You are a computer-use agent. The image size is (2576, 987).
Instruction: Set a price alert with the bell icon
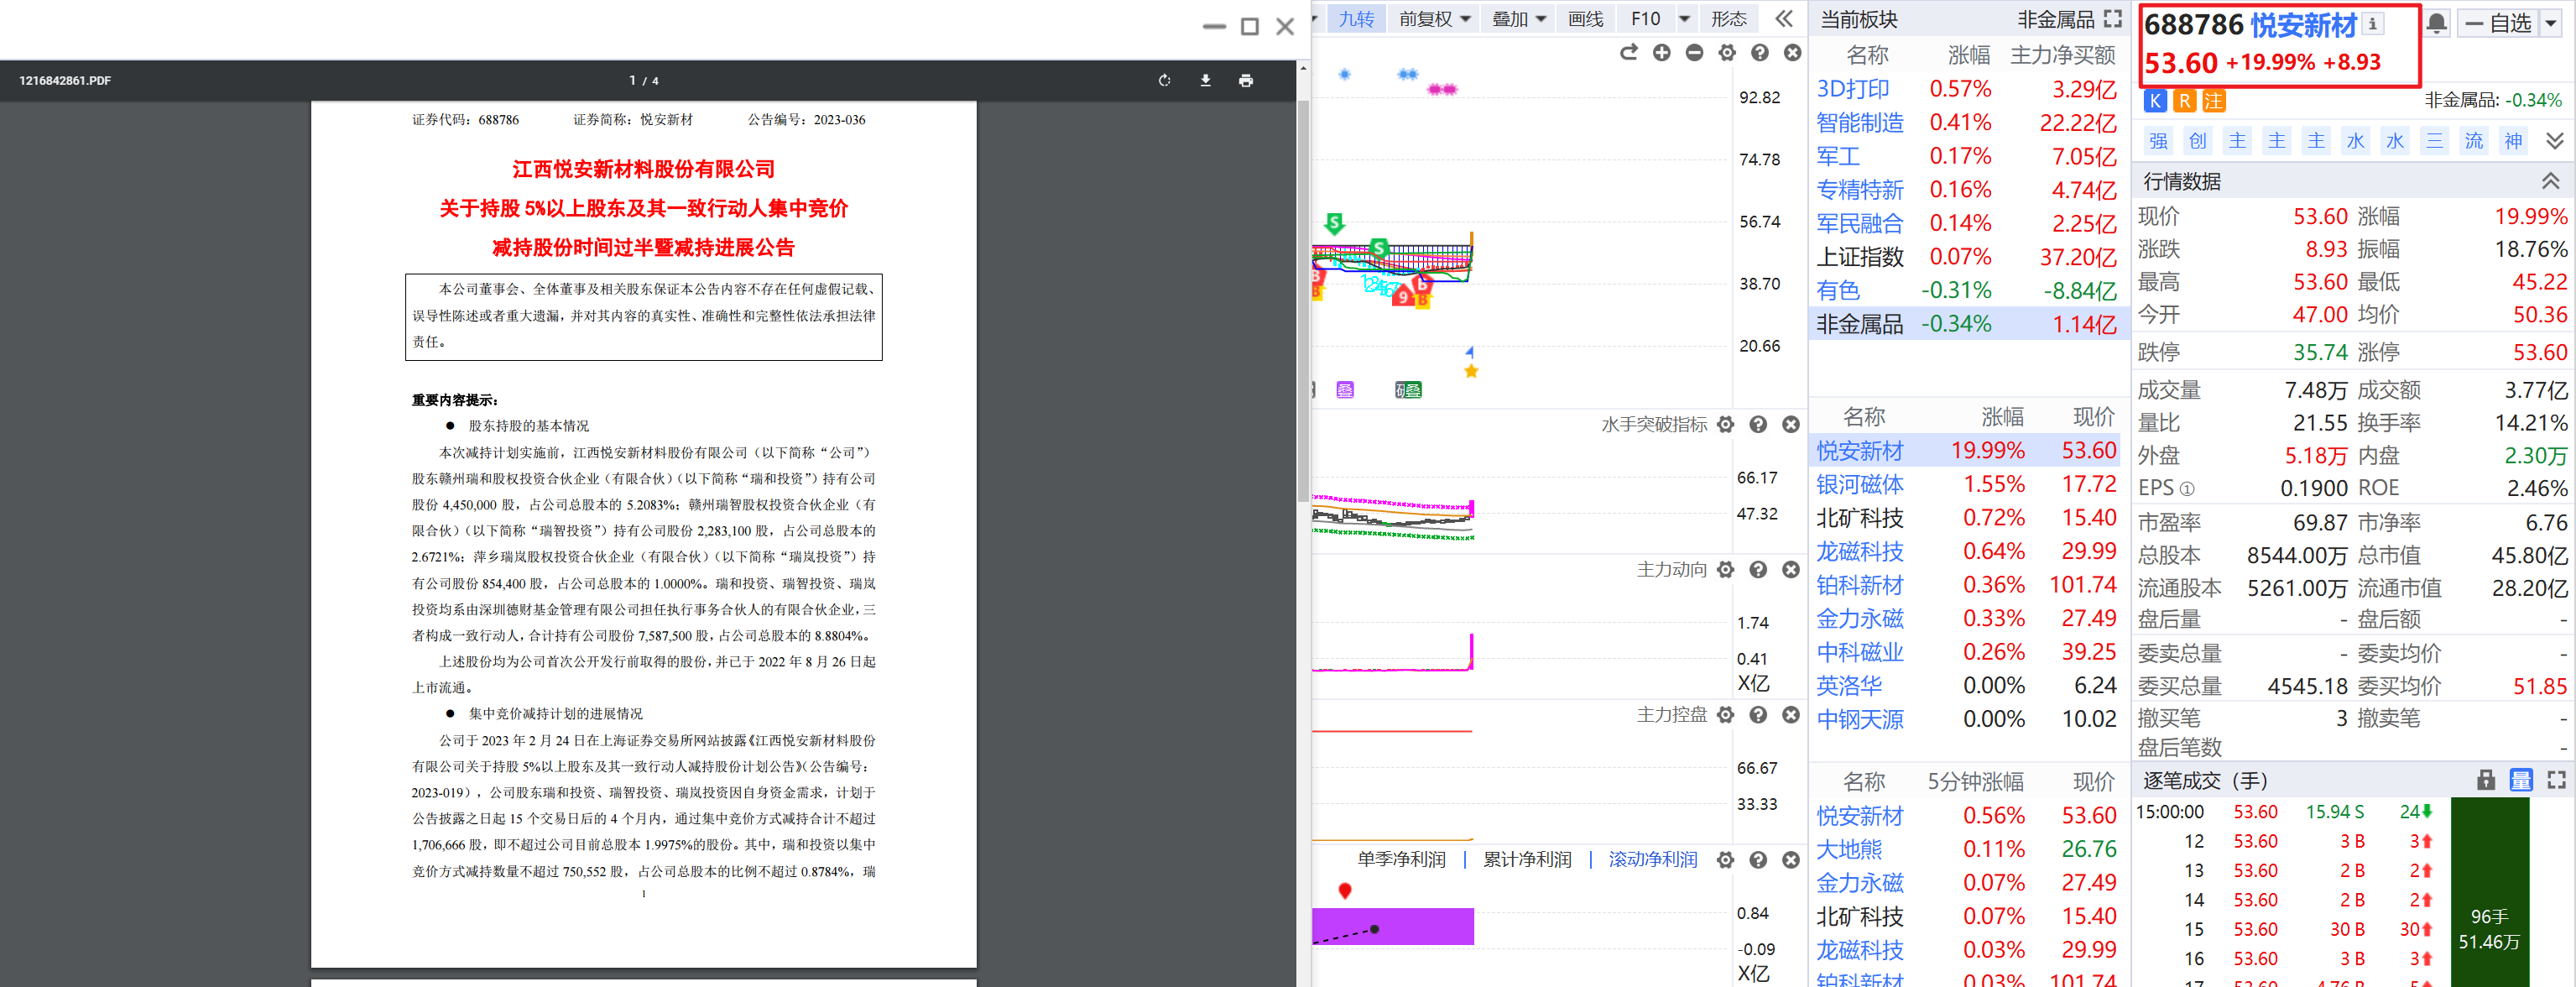[2437, 23]
